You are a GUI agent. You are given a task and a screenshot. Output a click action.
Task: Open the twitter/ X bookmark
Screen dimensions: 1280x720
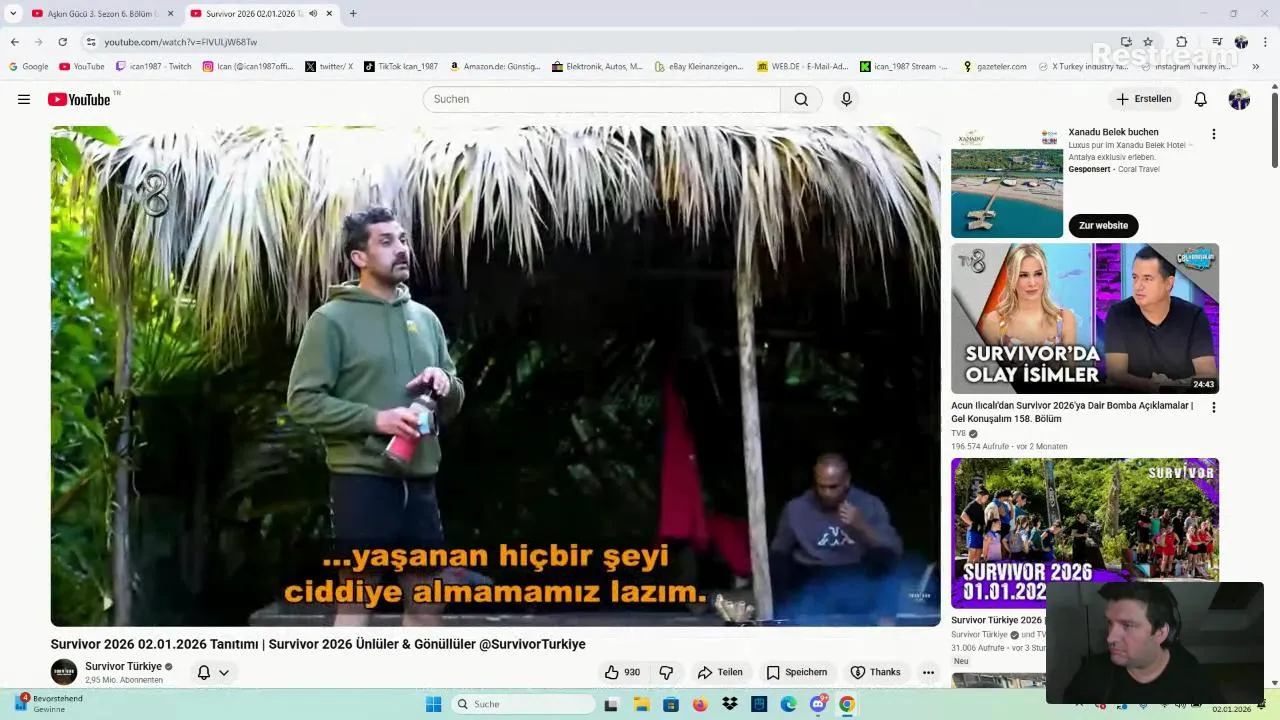point(329,66)
